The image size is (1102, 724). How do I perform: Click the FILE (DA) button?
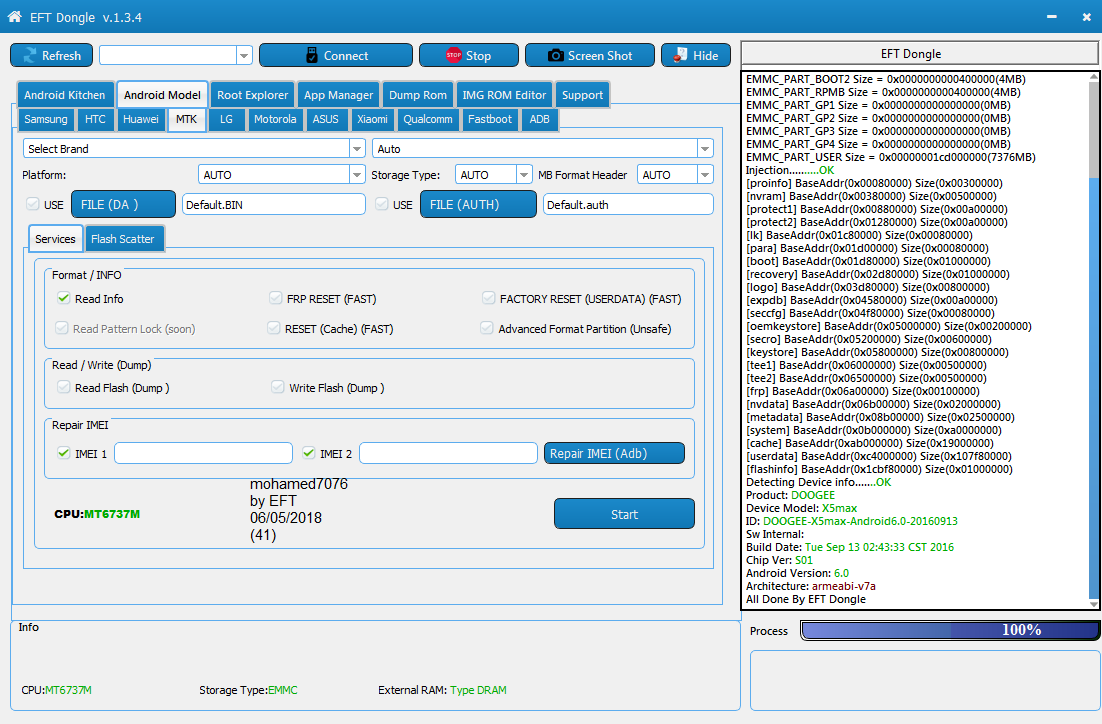123,205
